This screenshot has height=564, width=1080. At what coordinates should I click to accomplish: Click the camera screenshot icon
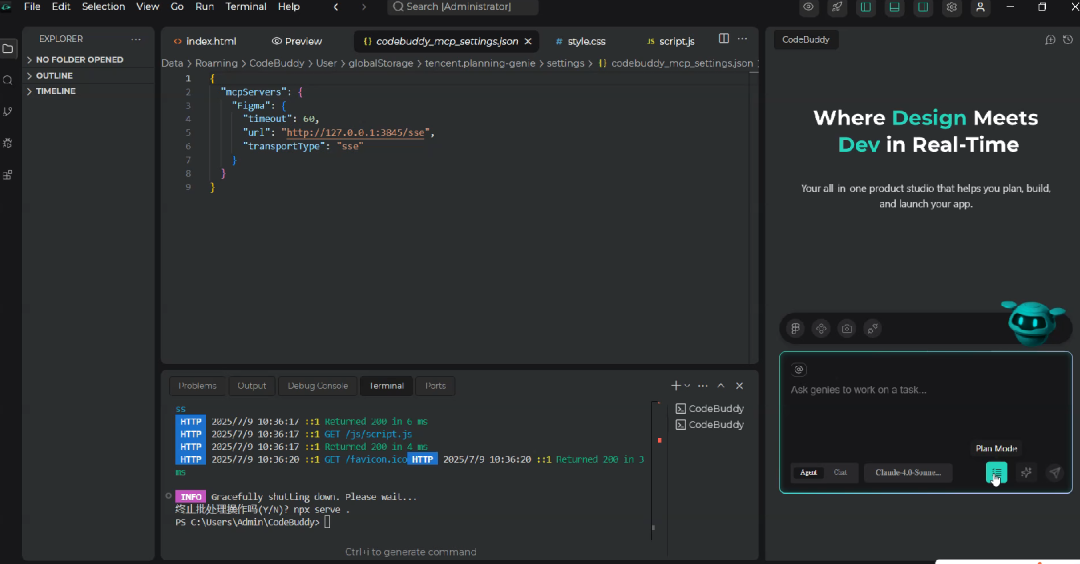[x=847, y=328]
